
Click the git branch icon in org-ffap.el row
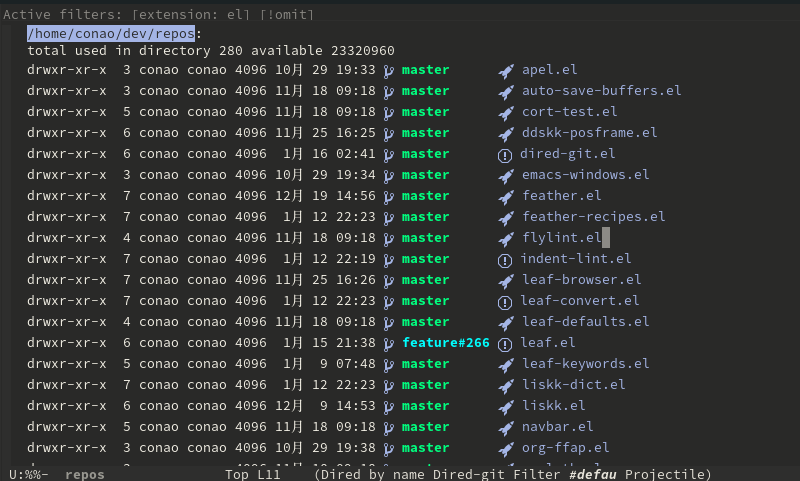coord(389,449)
